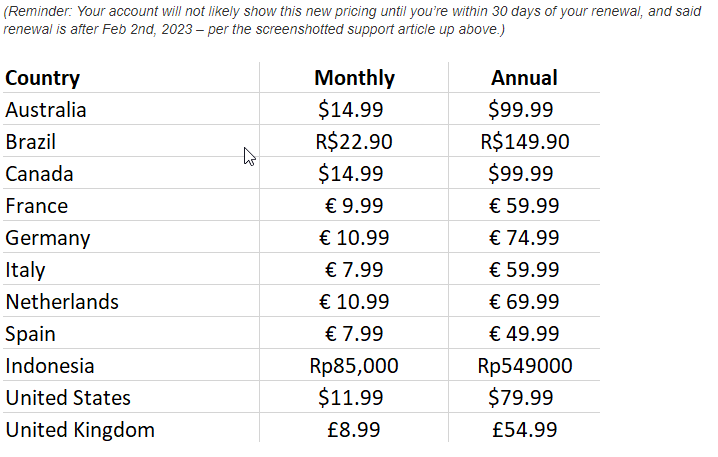Click the United States country cell

(68, 398)
